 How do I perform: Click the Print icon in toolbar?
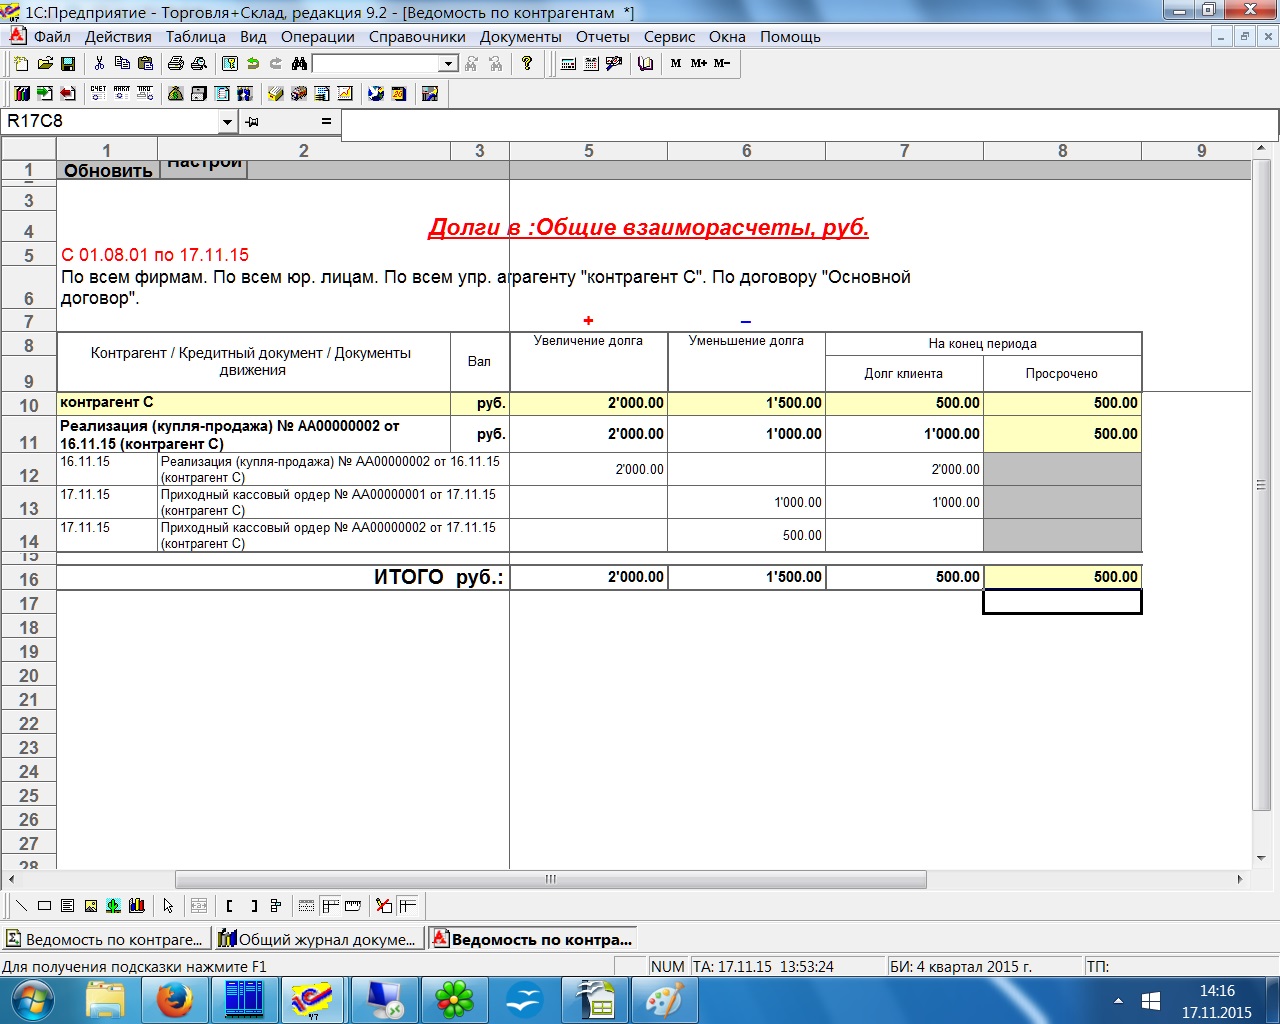click(176, 64)
